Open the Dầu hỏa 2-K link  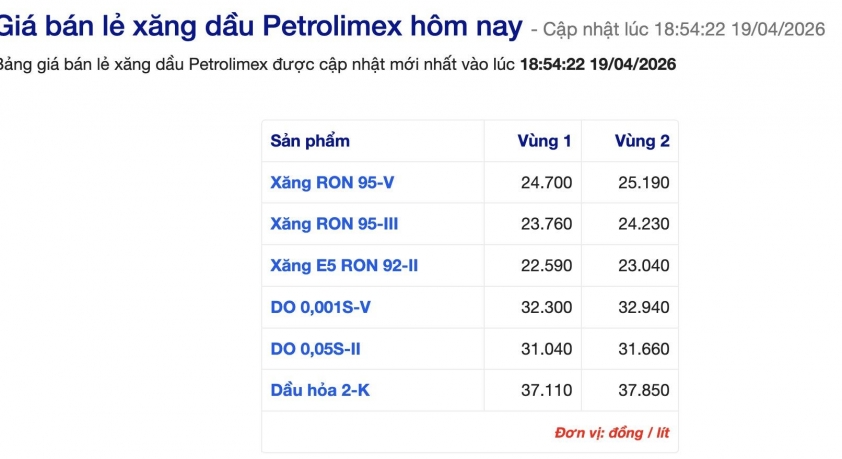pos(320,390)
